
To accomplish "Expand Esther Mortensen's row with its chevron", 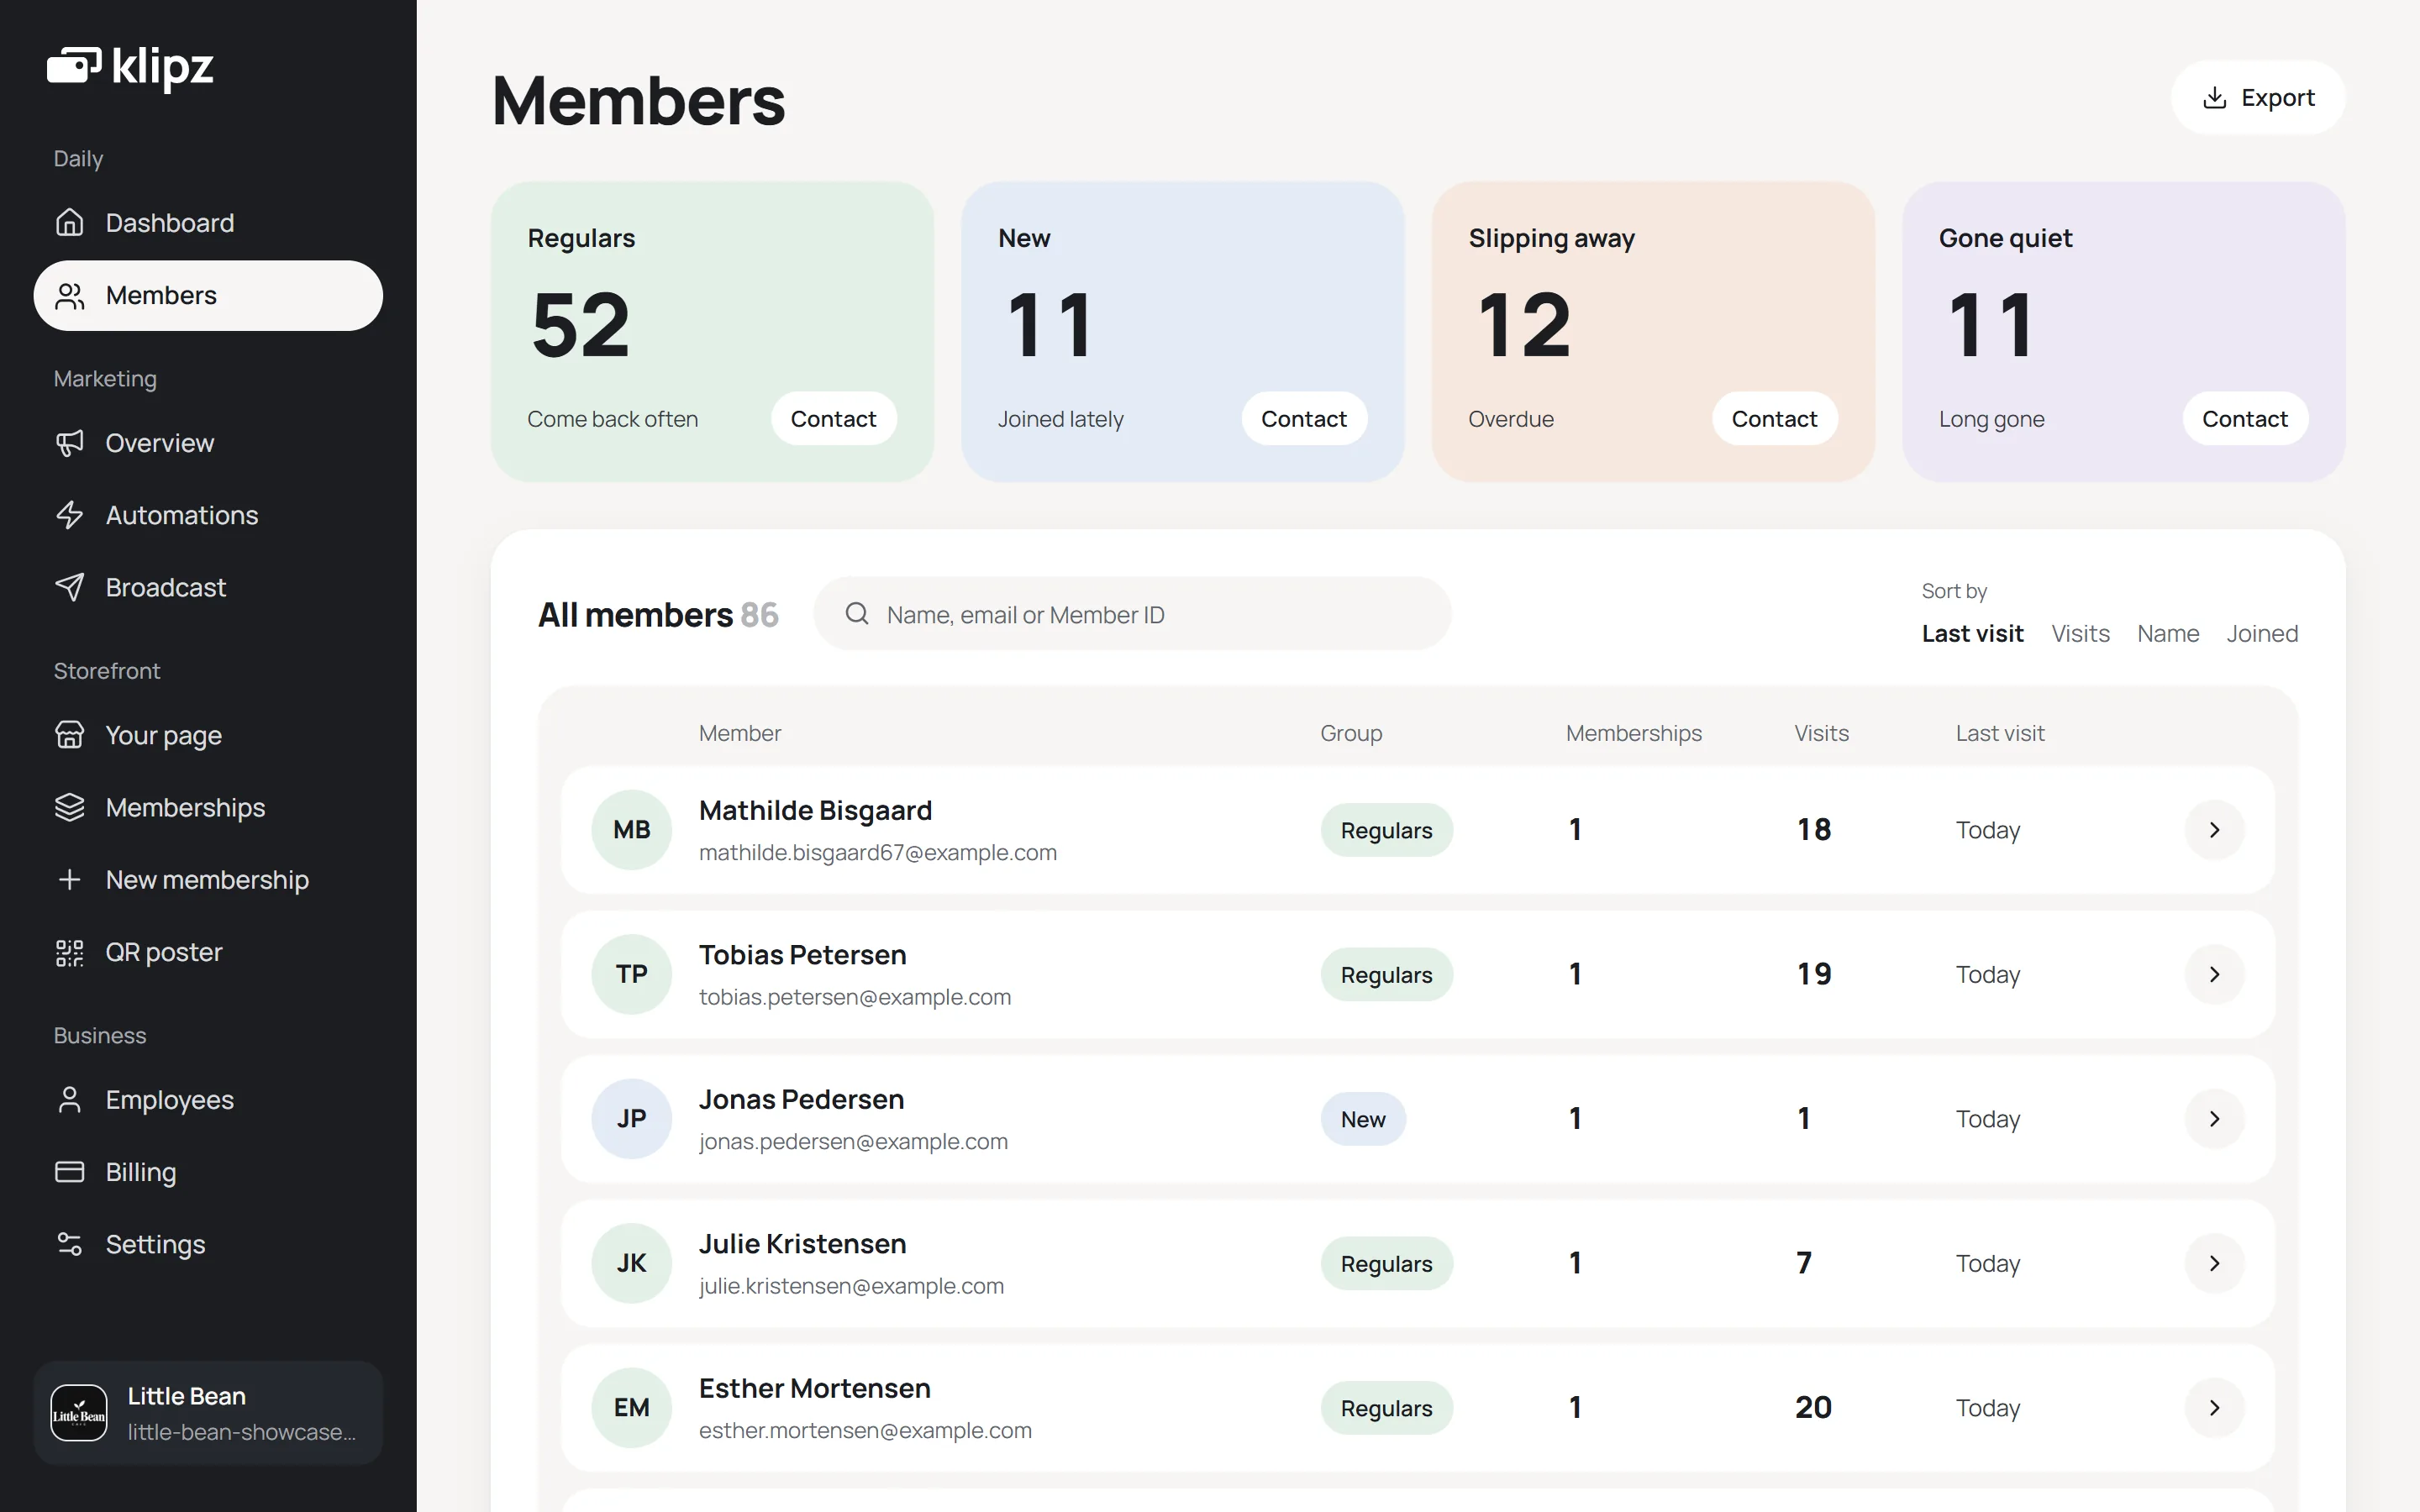I will [2214, 1407].
